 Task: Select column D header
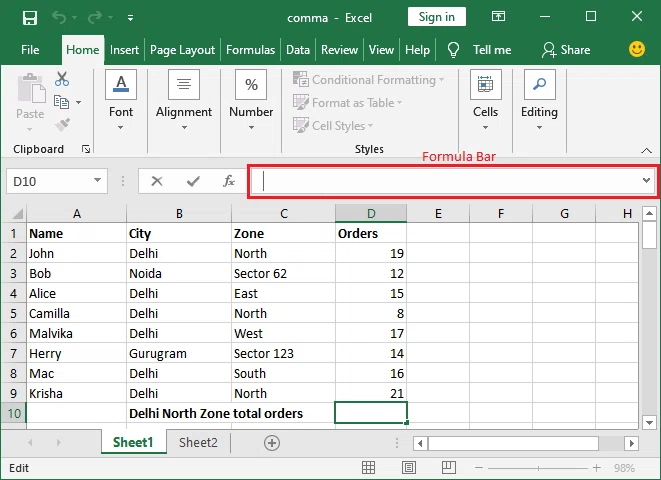point(371,214)
